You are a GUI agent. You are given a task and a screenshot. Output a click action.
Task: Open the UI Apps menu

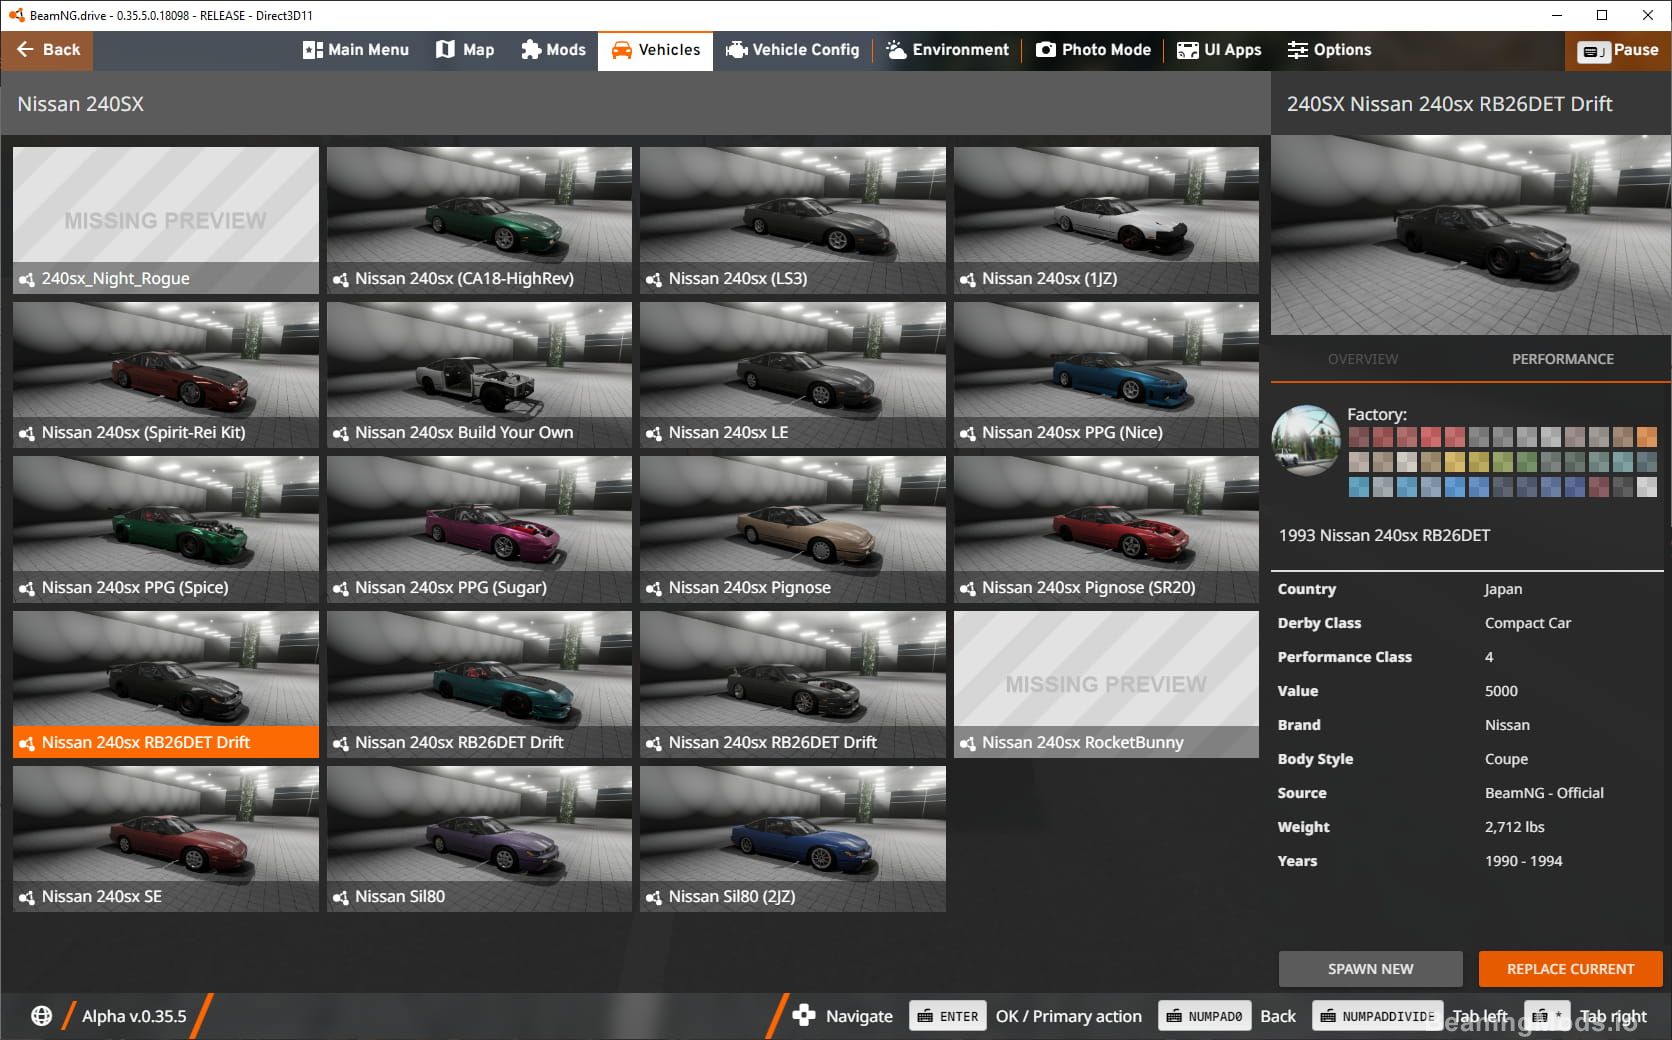(1219, 50)
